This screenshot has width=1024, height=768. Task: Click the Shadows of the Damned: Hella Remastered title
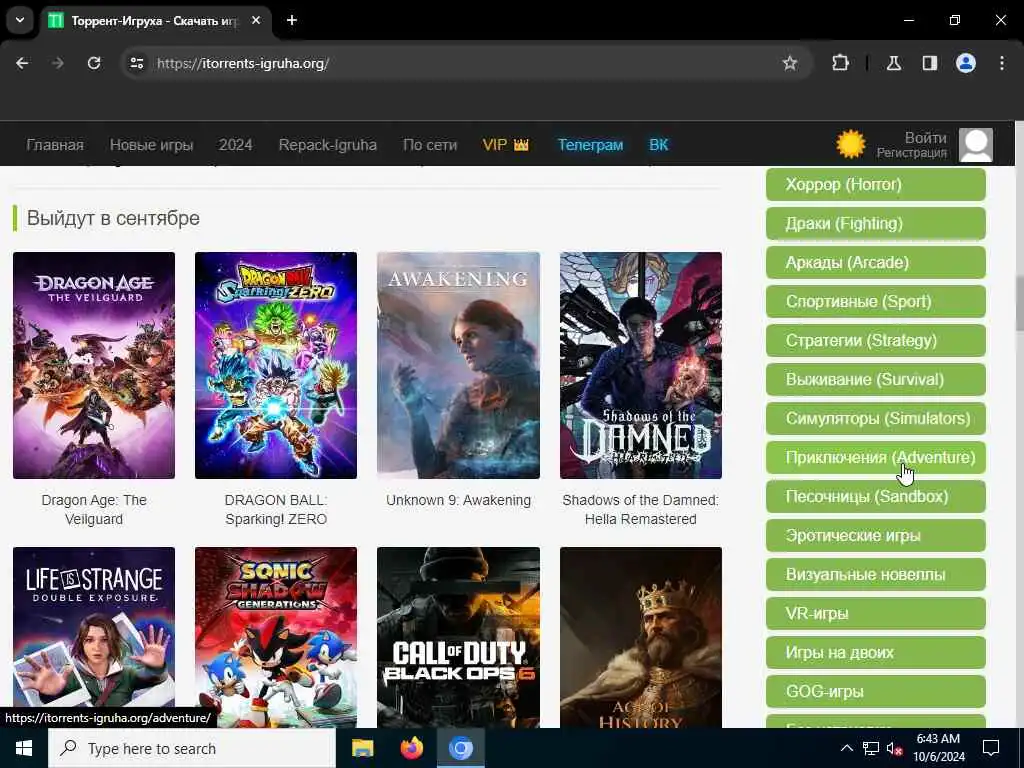pyautogui.click(x=641, y=509)
